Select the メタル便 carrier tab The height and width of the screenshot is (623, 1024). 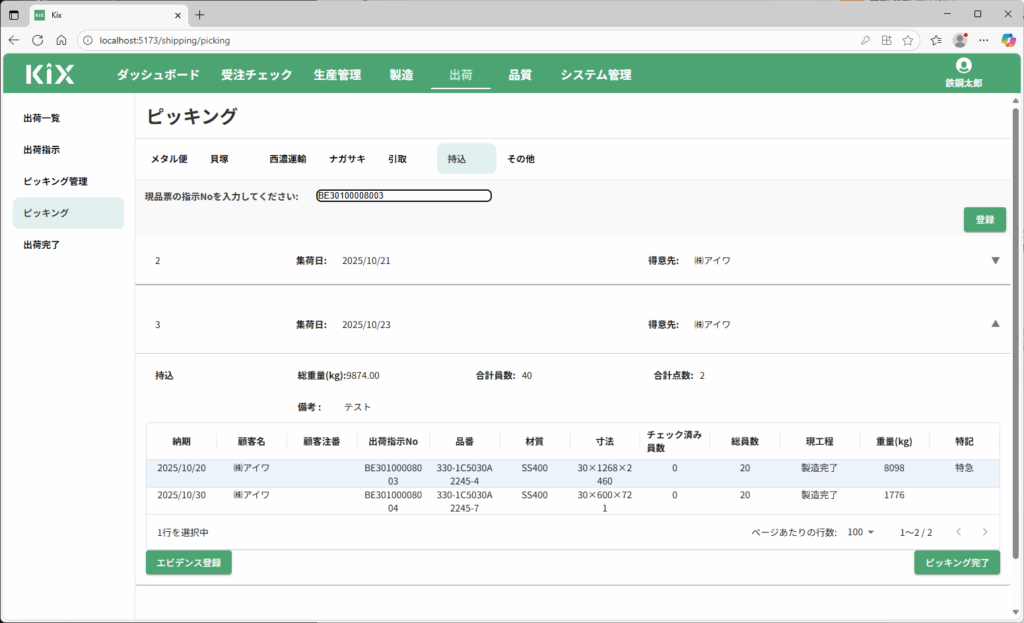(169, 159)
